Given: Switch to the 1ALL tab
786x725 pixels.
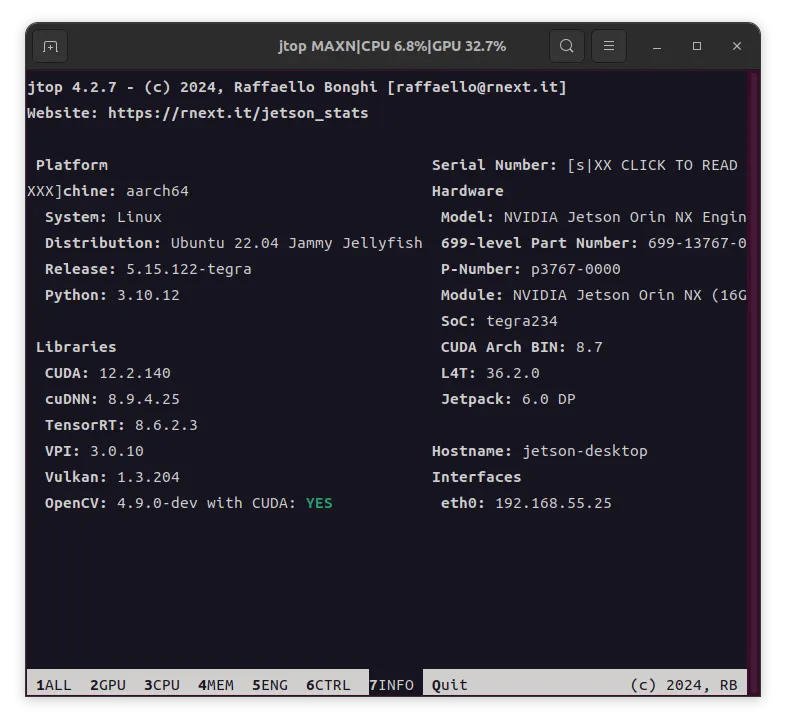Looking at the screenshot, I should coord(54,685).
